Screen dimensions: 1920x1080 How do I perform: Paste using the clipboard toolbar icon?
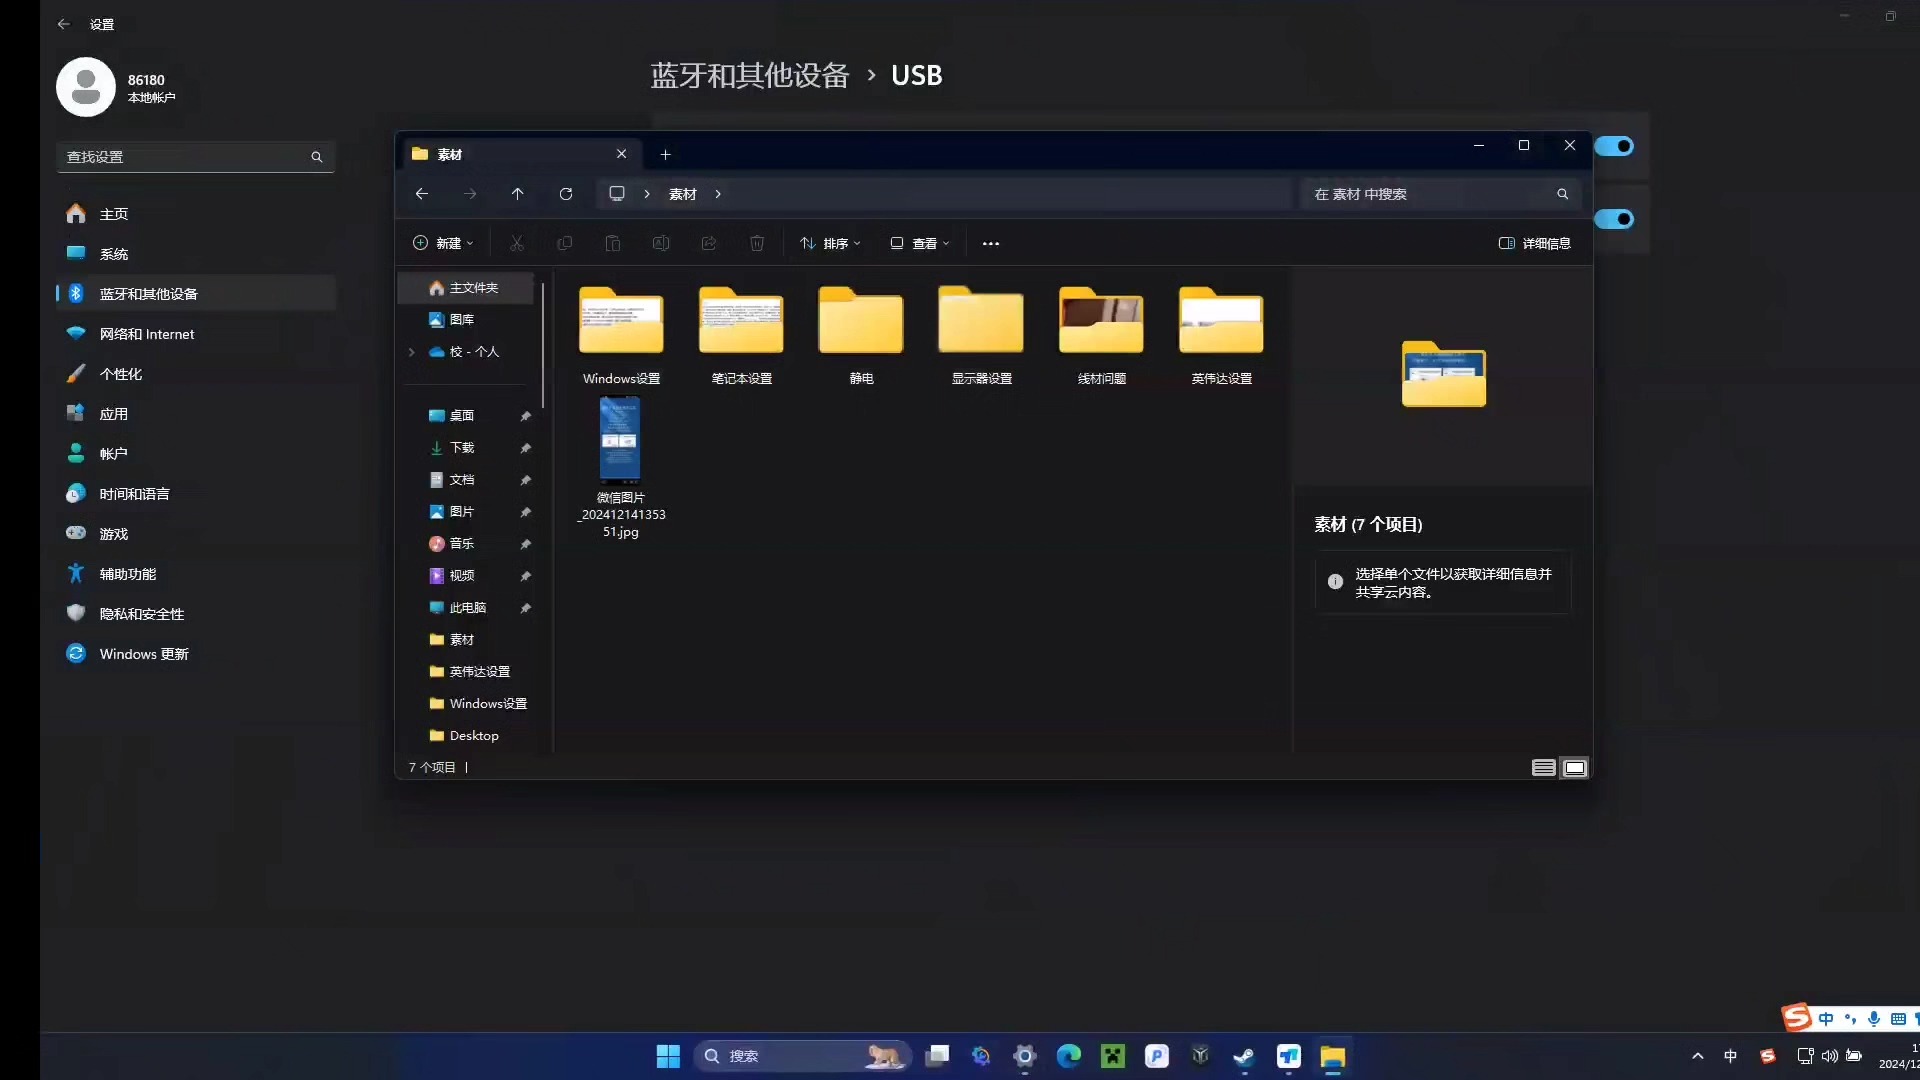(613, 243)
